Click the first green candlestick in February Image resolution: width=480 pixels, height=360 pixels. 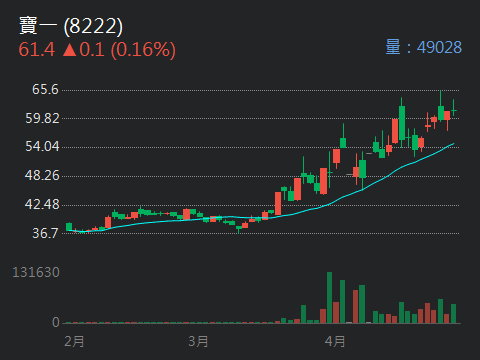[69, 227]
